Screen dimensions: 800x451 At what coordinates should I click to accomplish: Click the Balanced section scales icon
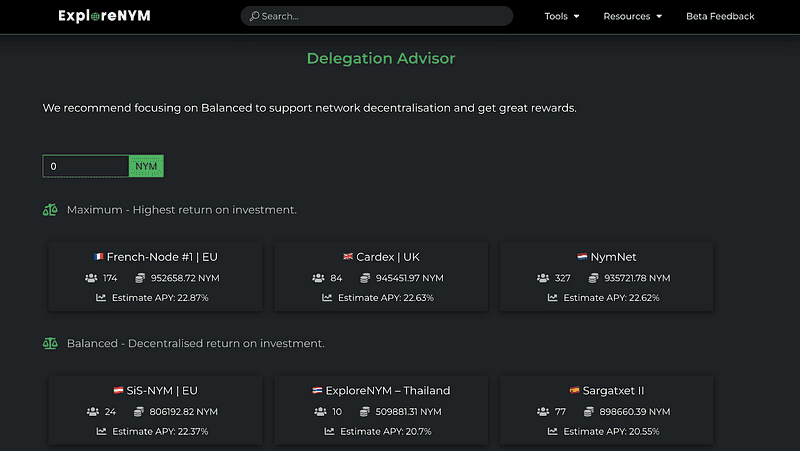pyautogui.click(x=50, y=343)
